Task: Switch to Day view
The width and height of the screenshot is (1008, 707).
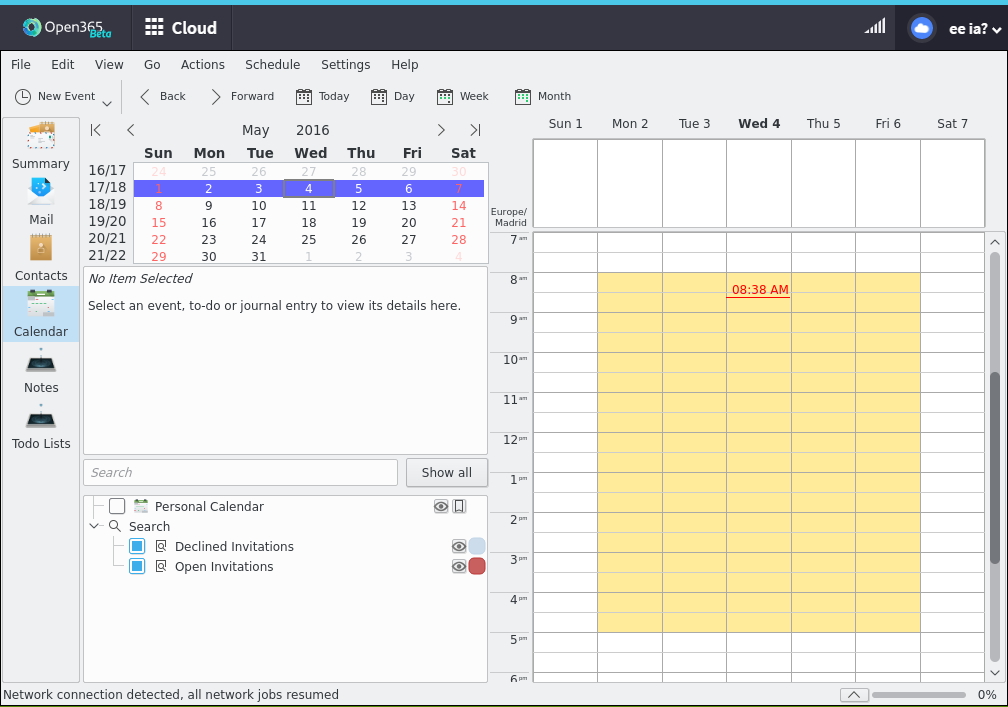Action: [393, 96]
